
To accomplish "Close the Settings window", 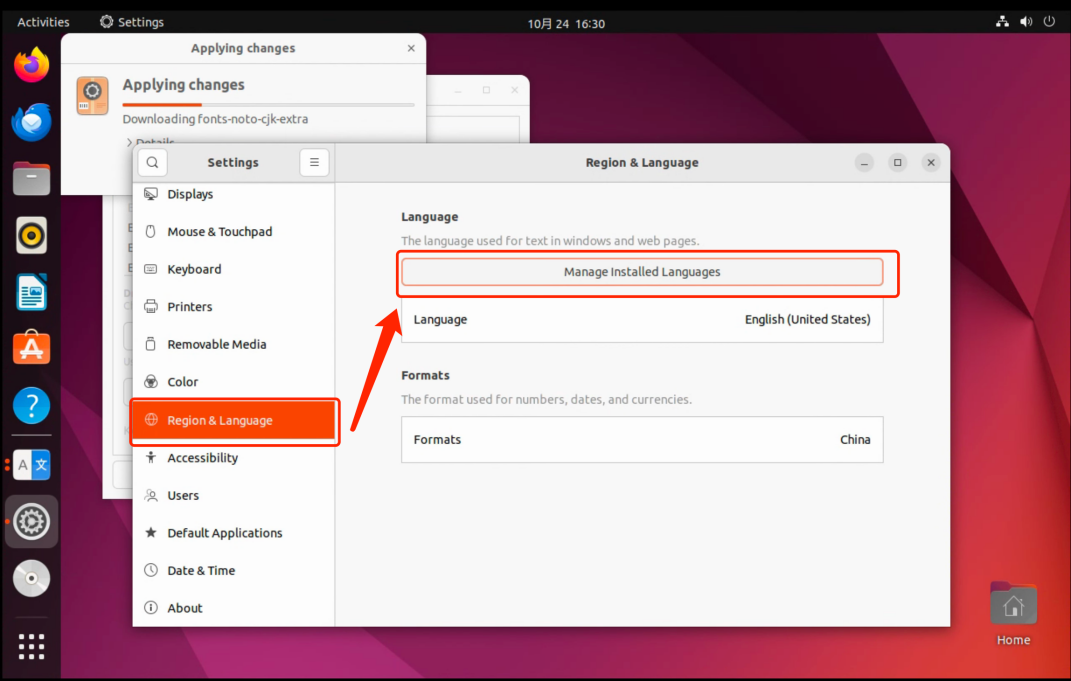I will (x=931, y=163).
